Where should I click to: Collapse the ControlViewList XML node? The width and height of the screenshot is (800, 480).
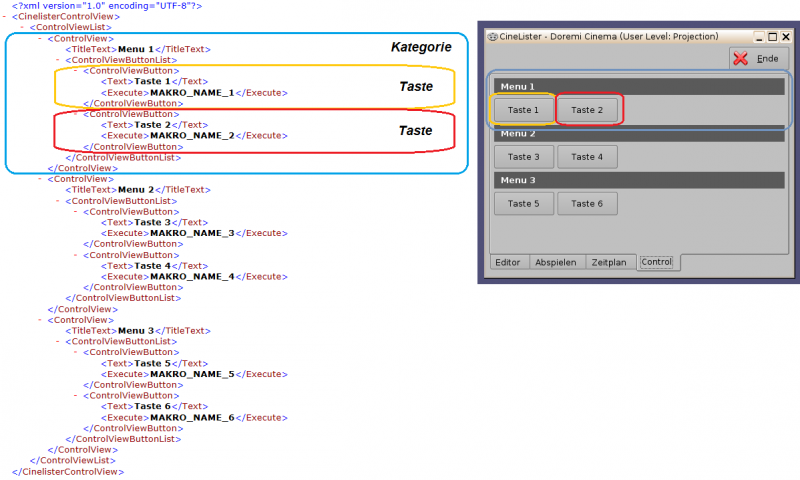(22, 27)
